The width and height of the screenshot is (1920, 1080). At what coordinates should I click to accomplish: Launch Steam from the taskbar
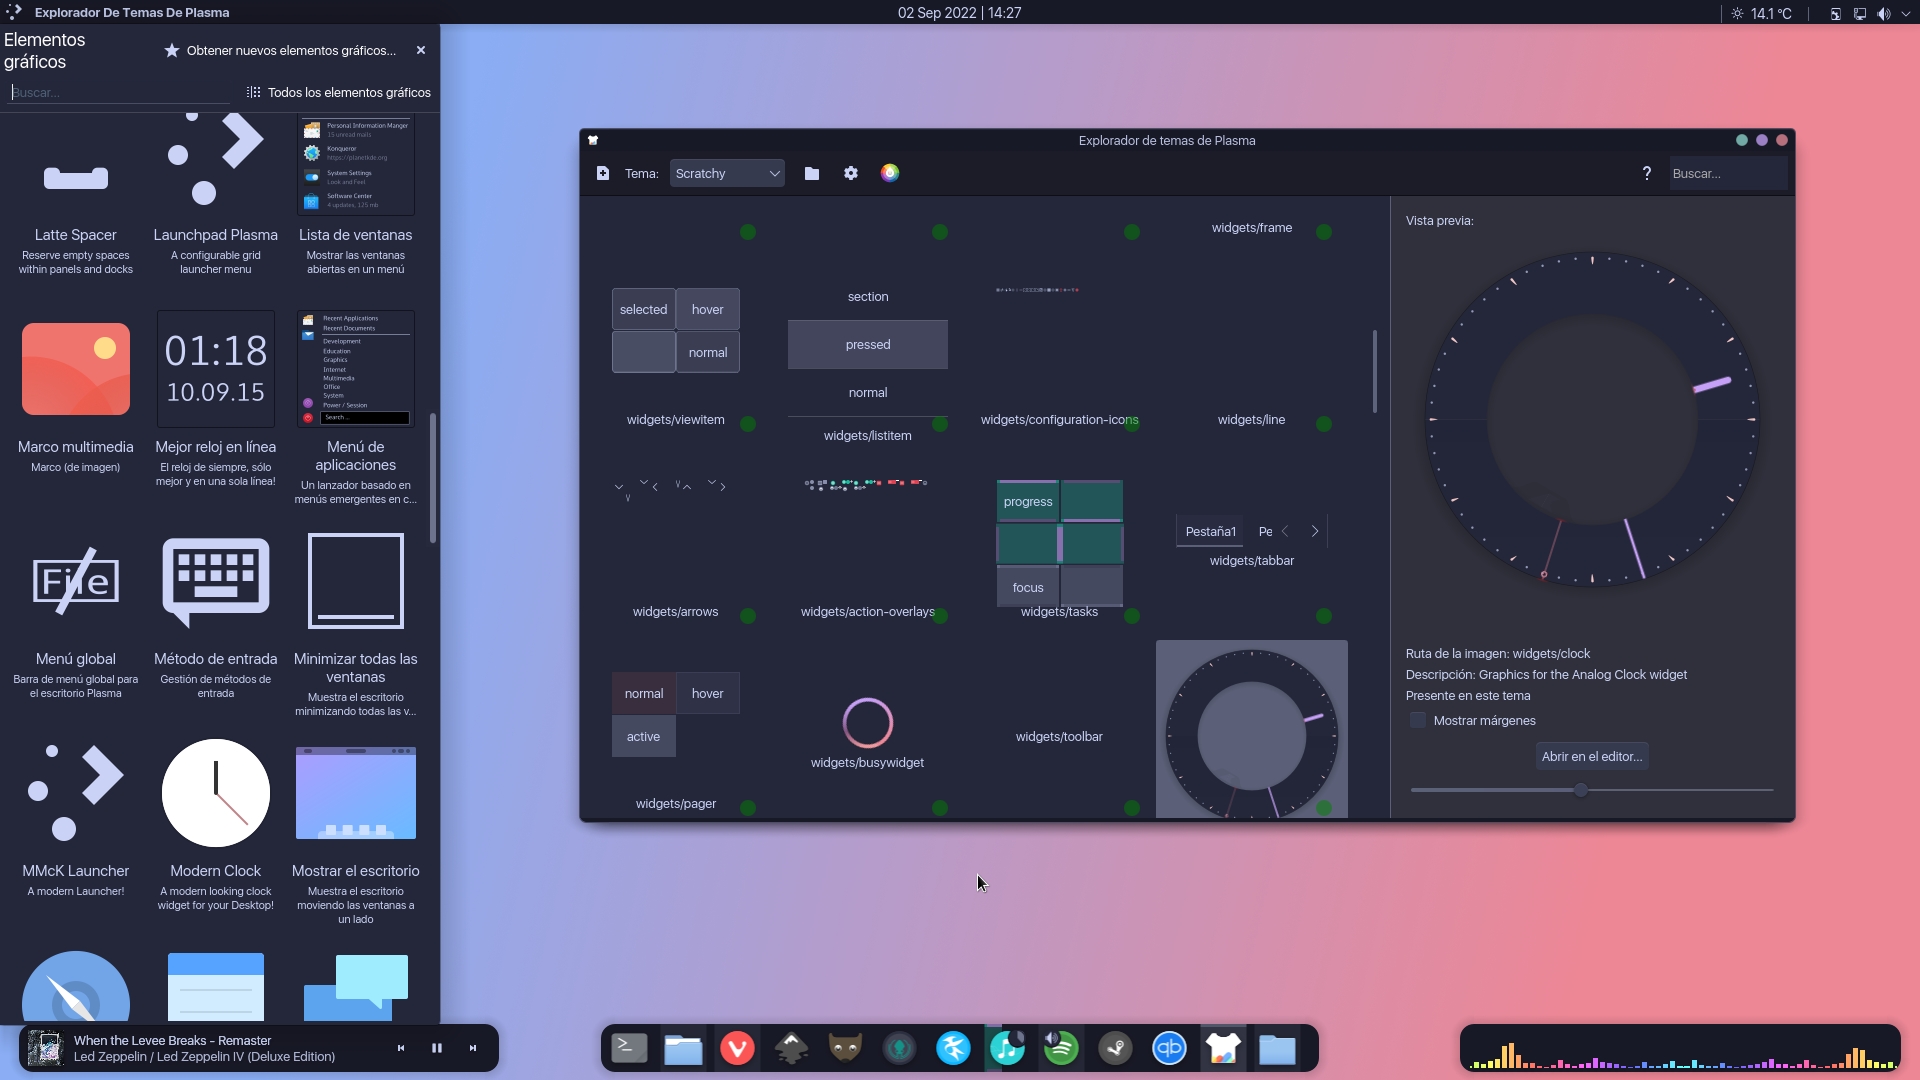(x=1115, y=1048)
